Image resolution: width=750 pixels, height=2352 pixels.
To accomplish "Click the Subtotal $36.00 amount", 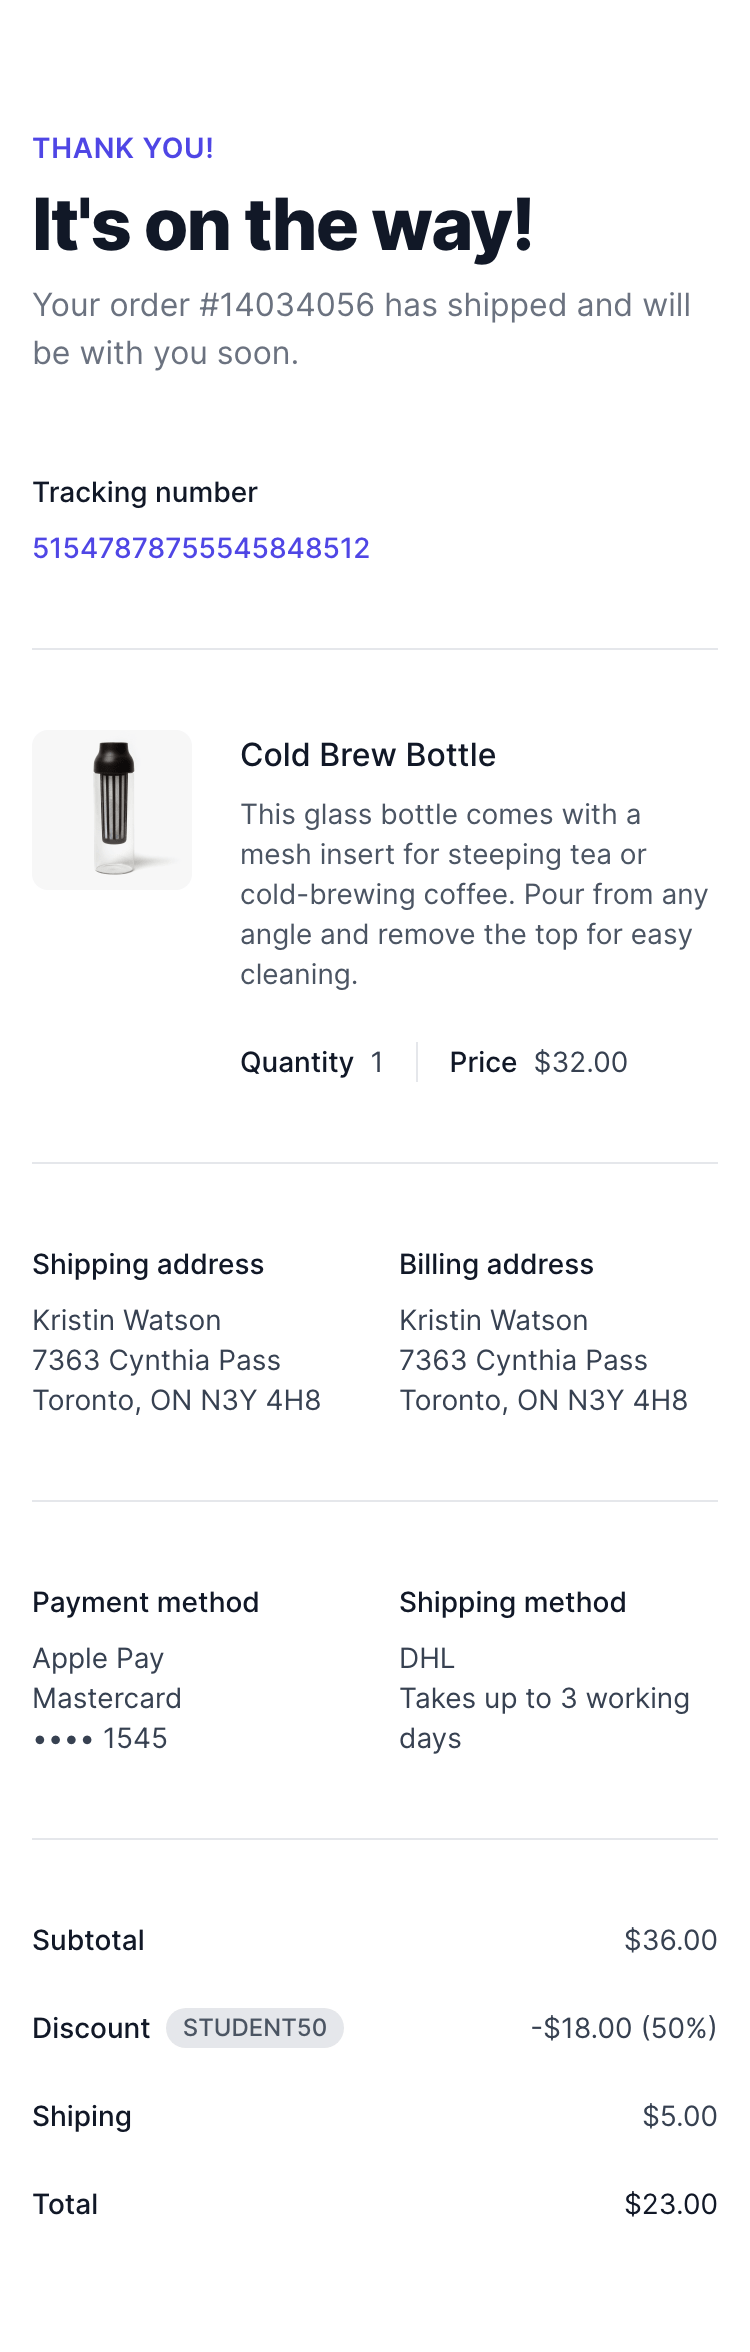I will [671, 1940].
